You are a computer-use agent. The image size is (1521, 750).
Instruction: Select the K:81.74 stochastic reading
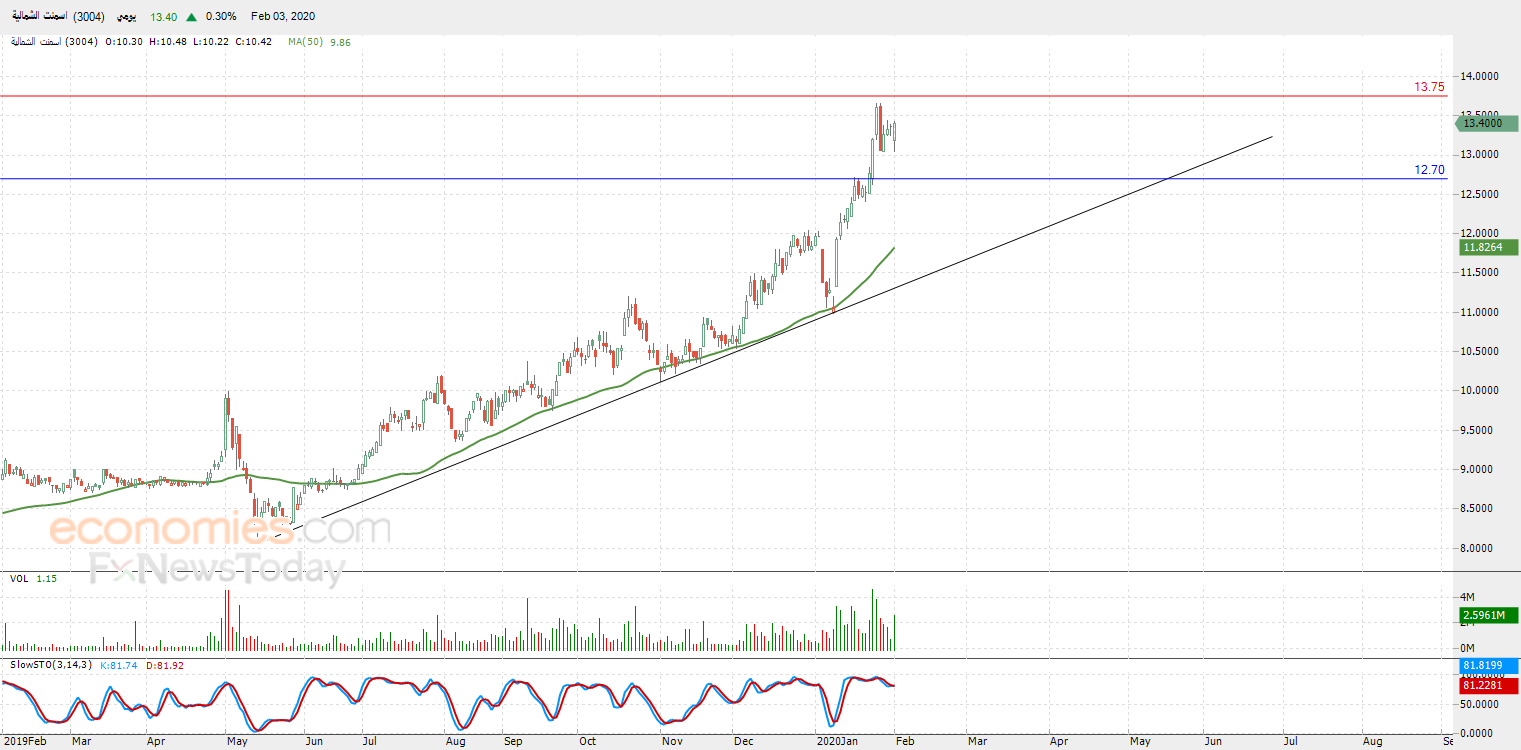pyautogui.click(x=121, y=665)
